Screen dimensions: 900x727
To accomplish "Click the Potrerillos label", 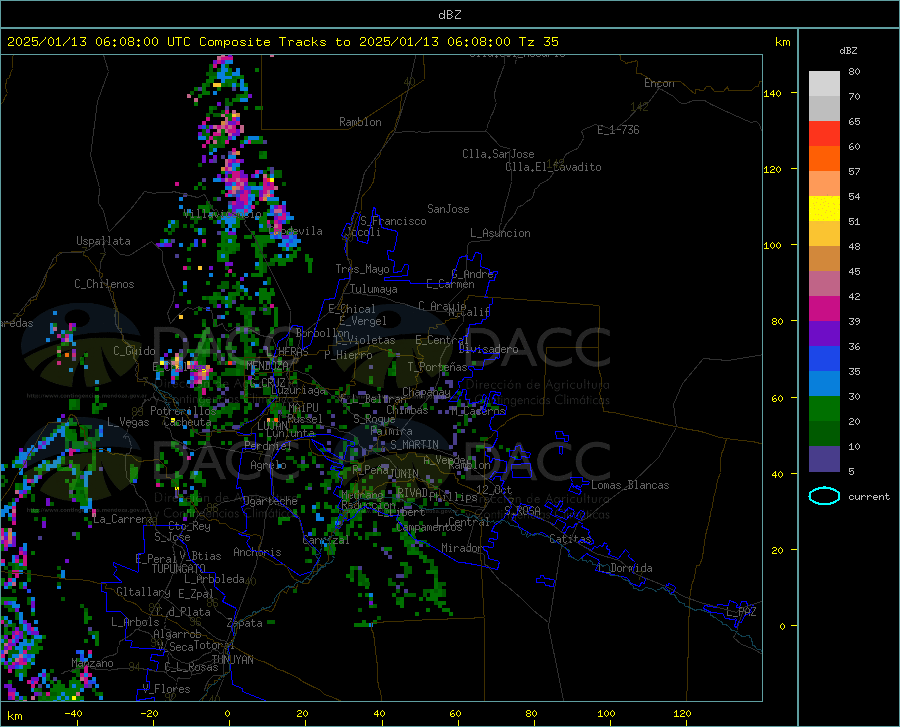I will [x=183, y=411].
